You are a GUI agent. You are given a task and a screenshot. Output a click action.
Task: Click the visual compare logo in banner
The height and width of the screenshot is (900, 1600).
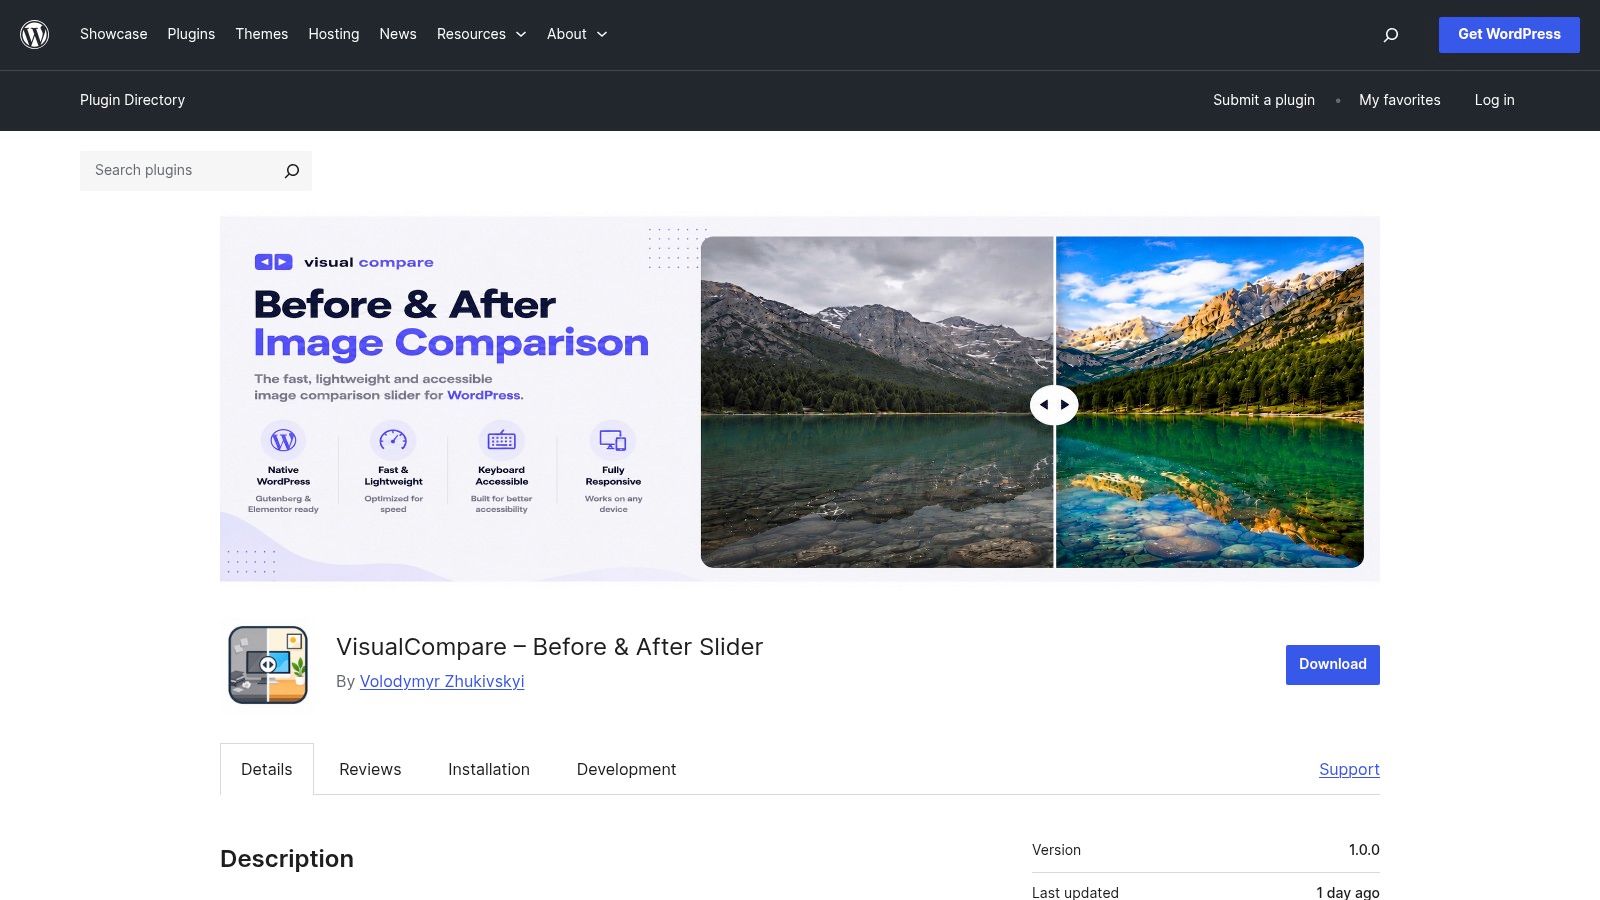click(x=344, y=262)
